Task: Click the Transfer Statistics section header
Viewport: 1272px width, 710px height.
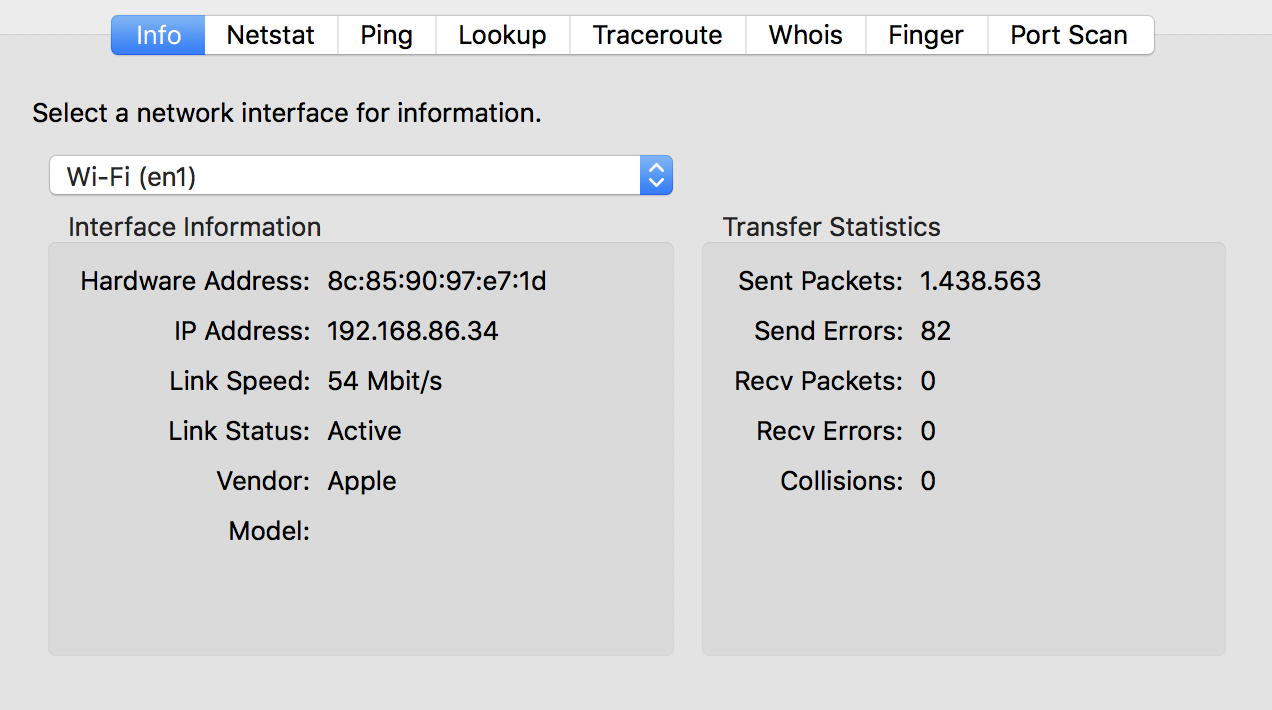Action: click(x=831, y=227)
